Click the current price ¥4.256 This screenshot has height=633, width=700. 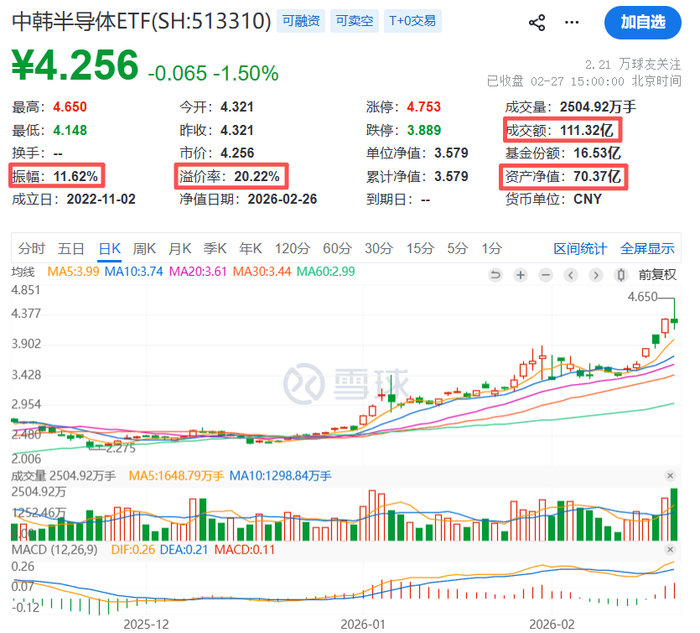tap(75, 65)
